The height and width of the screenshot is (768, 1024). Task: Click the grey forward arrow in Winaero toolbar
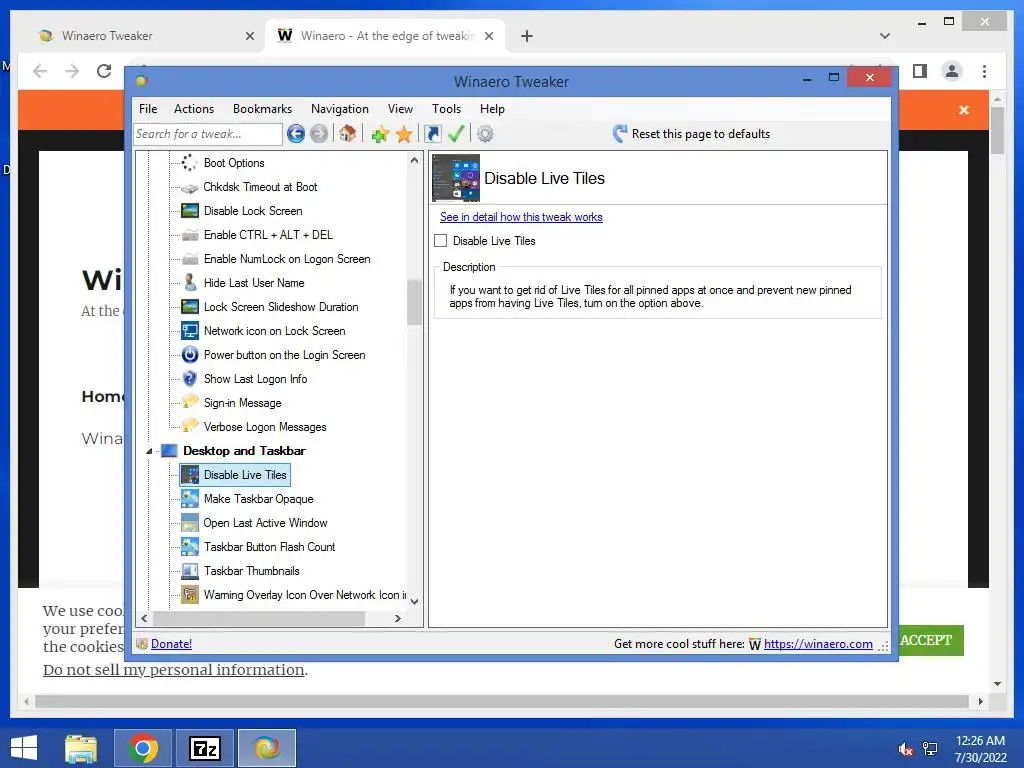(319, 134)
